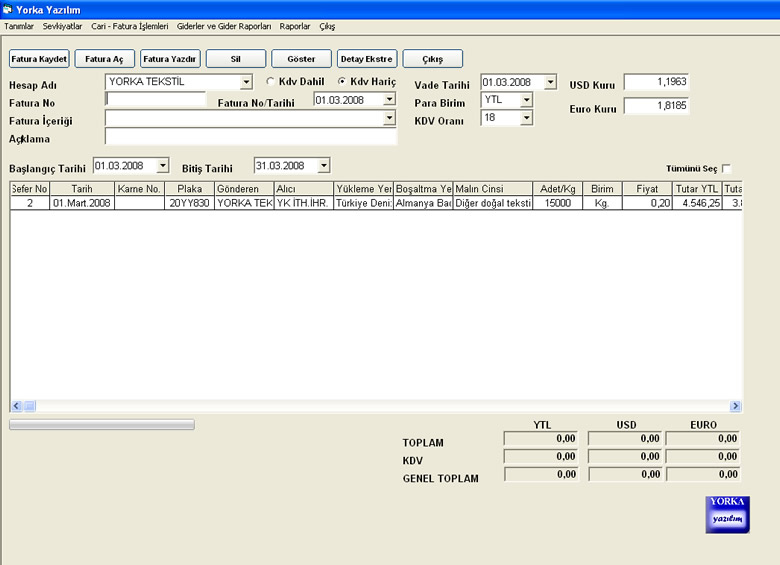Click the Euro Kuru field
Screen dimensions: 780x565
pyautogui.click(x=656, y=105)
